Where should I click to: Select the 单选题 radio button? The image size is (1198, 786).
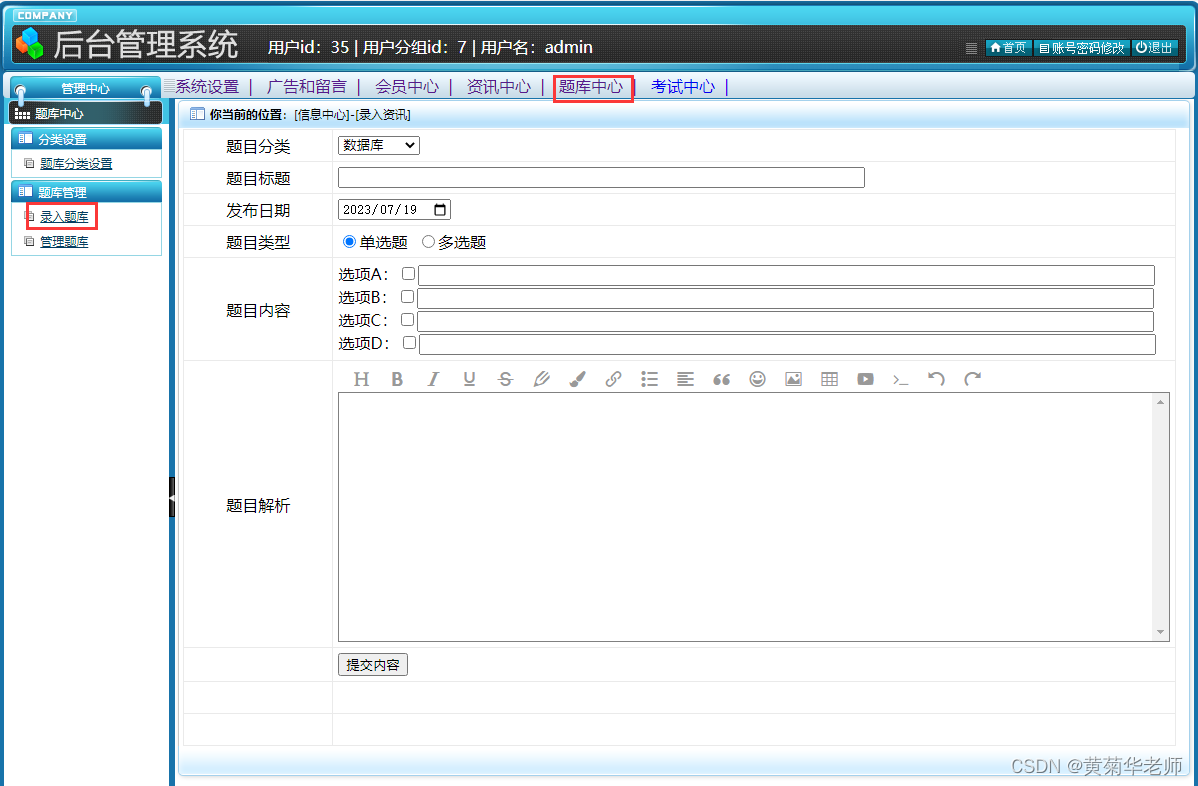348,241
